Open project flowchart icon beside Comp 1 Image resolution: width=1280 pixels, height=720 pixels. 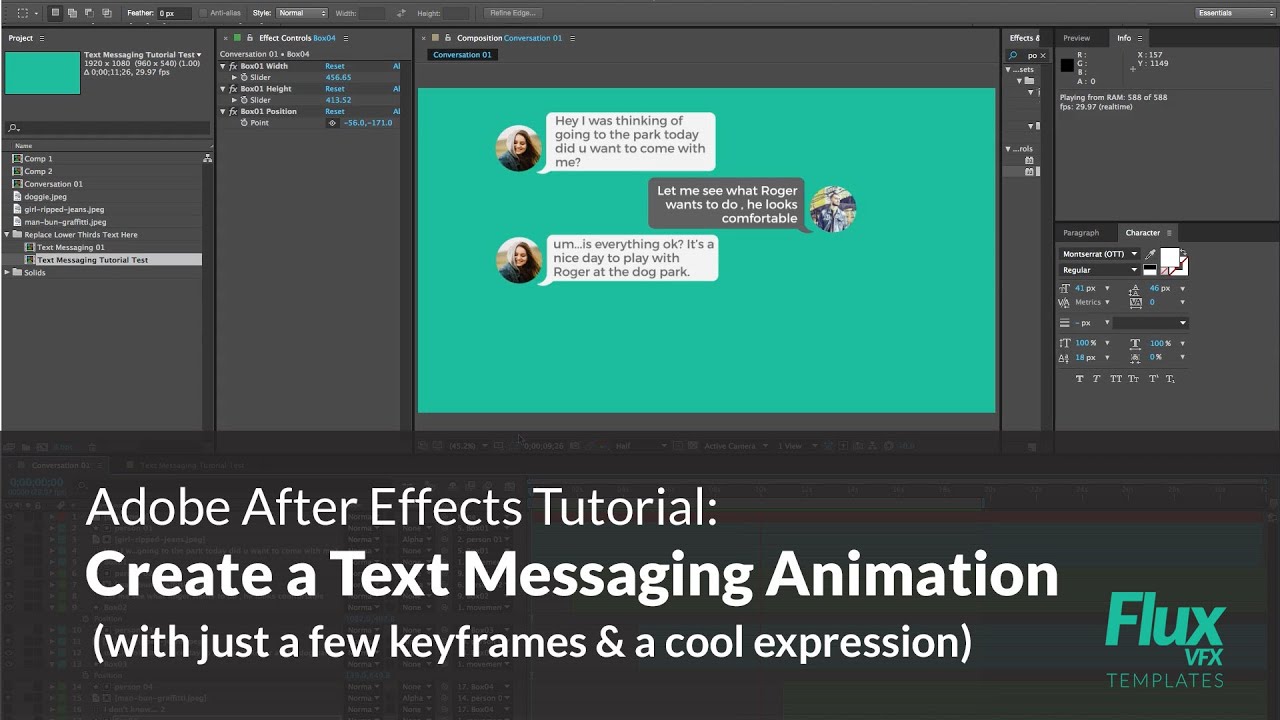[207, 158]
